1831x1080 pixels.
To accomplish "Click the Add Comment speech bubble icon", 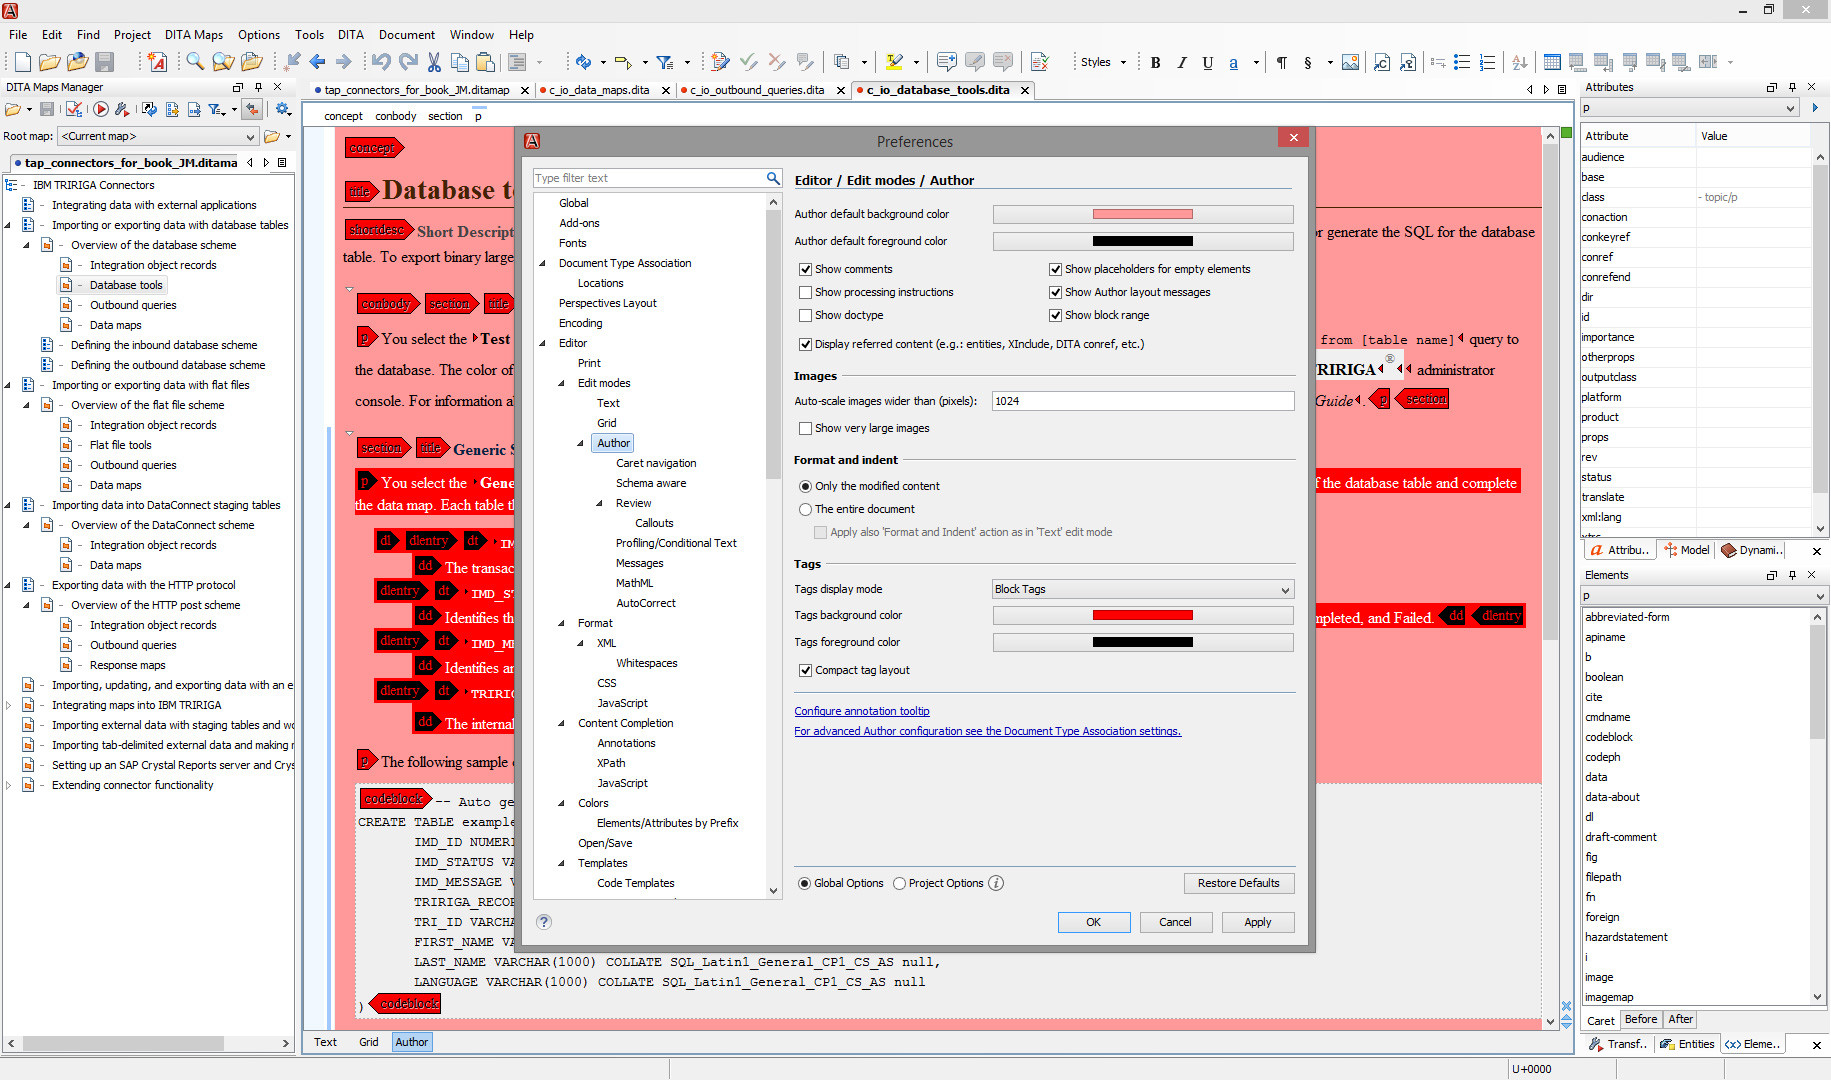I will (946, 62).
